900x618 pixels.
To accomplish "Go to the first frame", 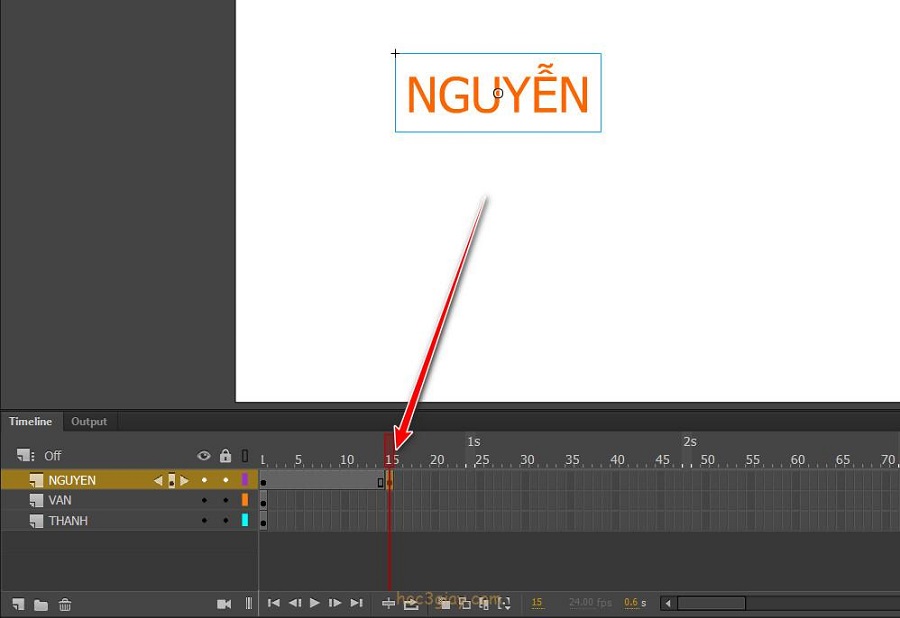I will [273, 603].
